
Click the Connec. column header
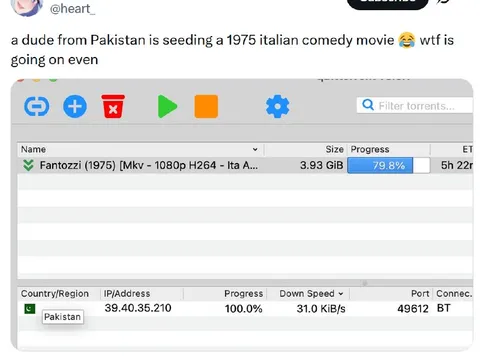click(x=454, y=294)
